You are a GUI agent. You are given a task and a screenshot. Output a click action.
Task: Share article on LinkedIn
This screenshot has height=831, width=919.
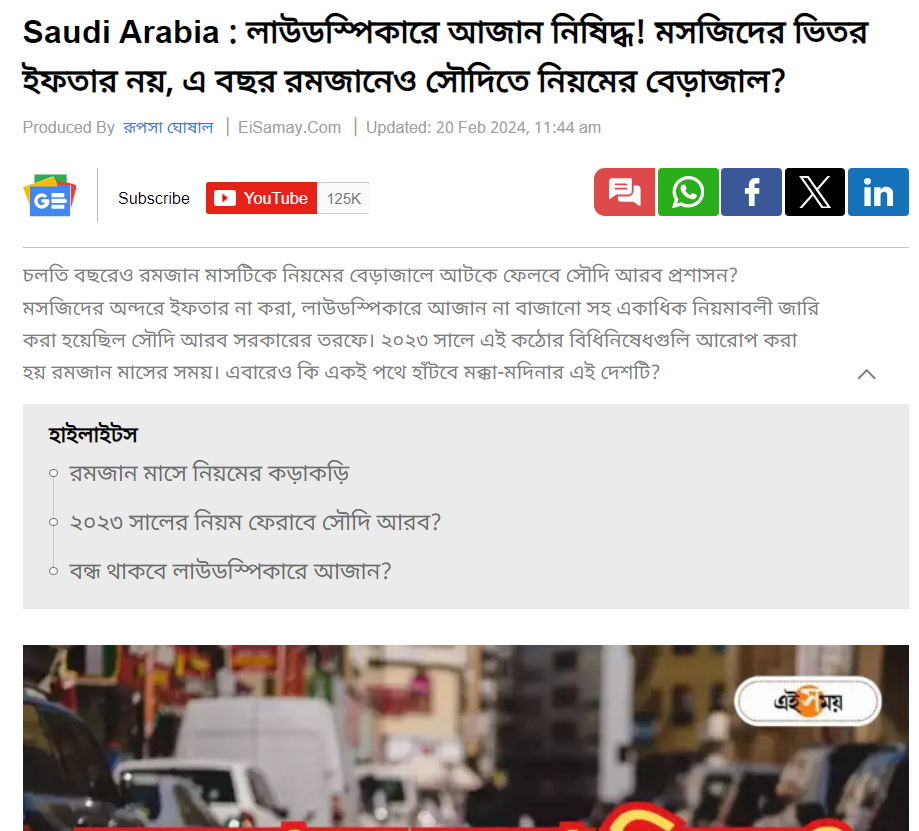pyautogui.click(x=879, y=192)
